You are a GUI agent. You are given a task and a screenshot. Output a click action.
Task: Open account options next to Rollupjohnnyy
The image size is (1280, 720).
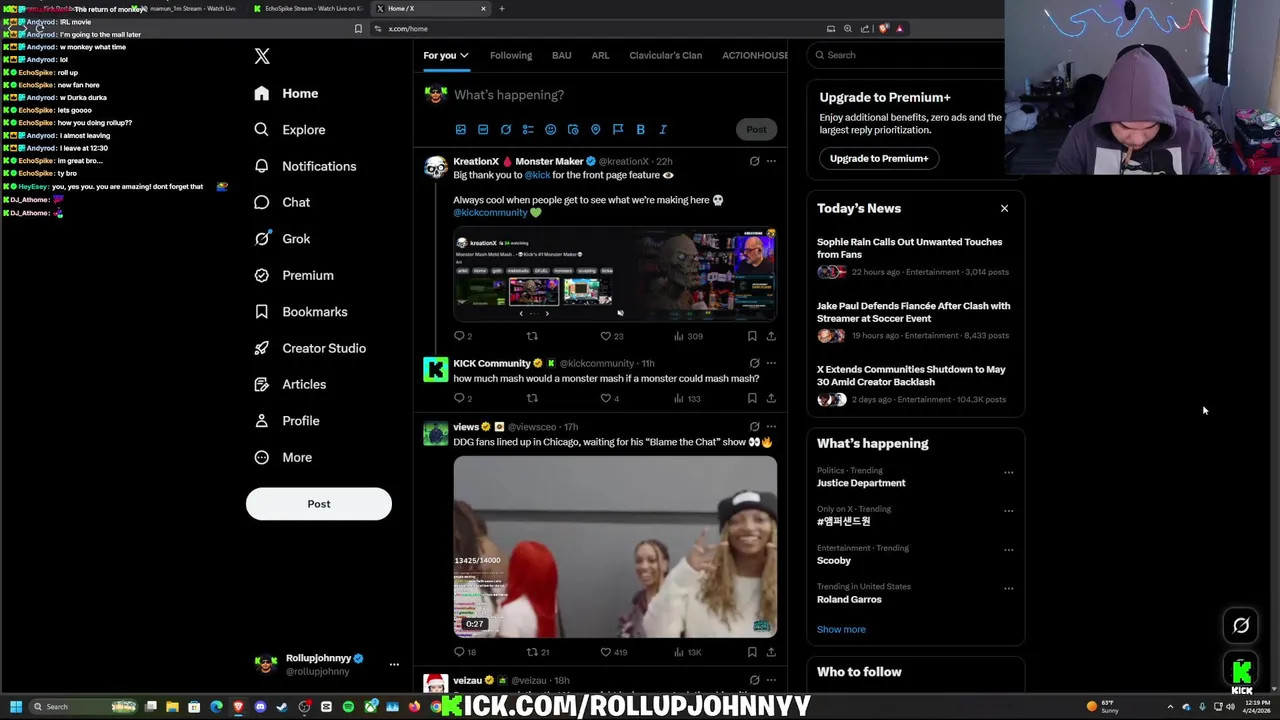pyautogui.click(x=394, y=665)
